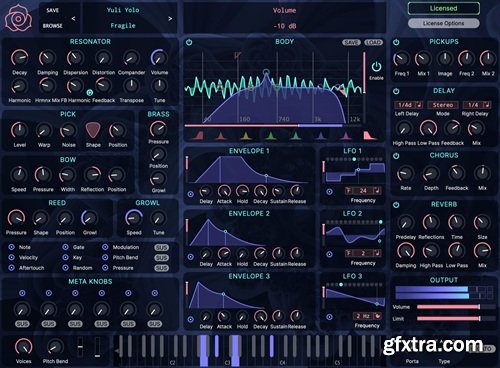Click the Delay Low Pass knob

tap(428, 128)
